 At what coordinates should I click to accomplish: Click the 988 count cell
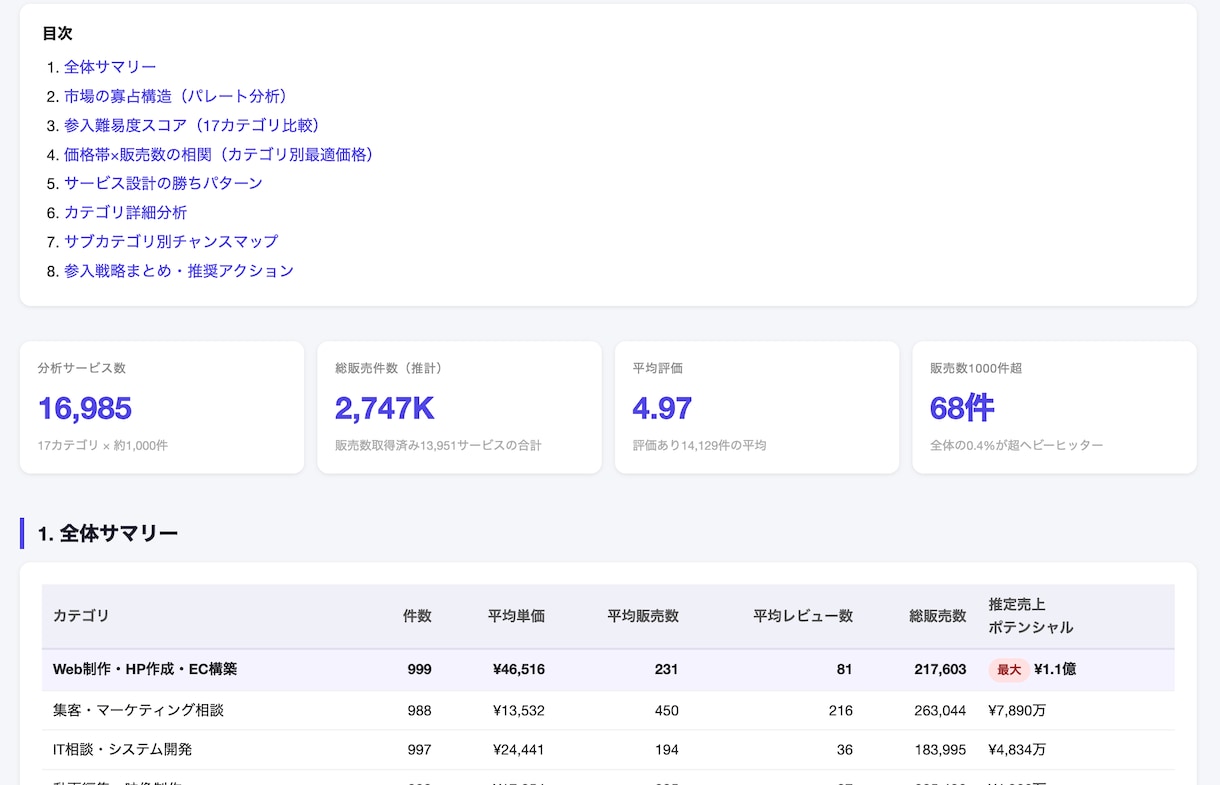[419, 711]
